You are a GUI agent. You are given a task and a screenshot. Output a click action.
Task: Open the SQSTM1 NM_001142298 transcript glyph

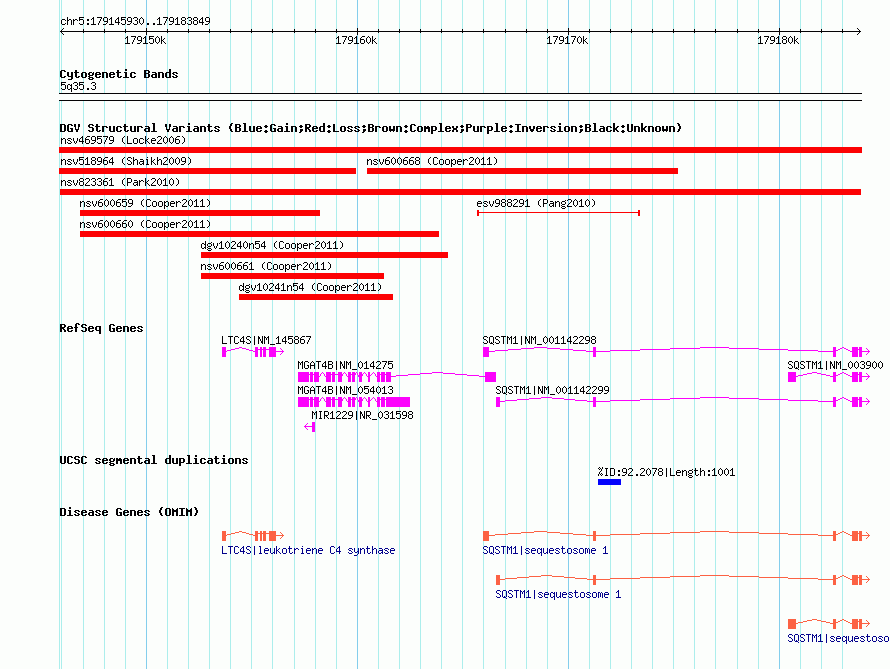click(x=676, y=352)
